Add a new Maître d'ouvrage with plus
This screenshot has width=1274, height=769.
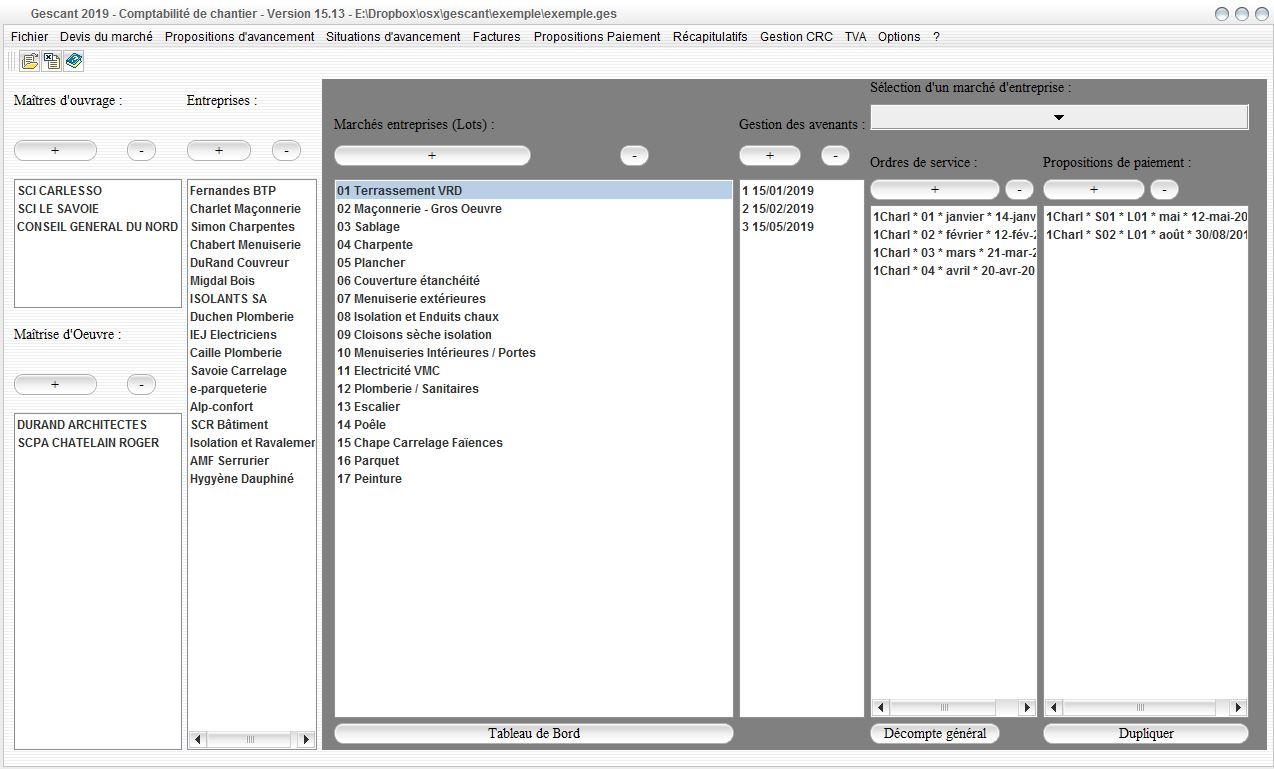point(55,150)
